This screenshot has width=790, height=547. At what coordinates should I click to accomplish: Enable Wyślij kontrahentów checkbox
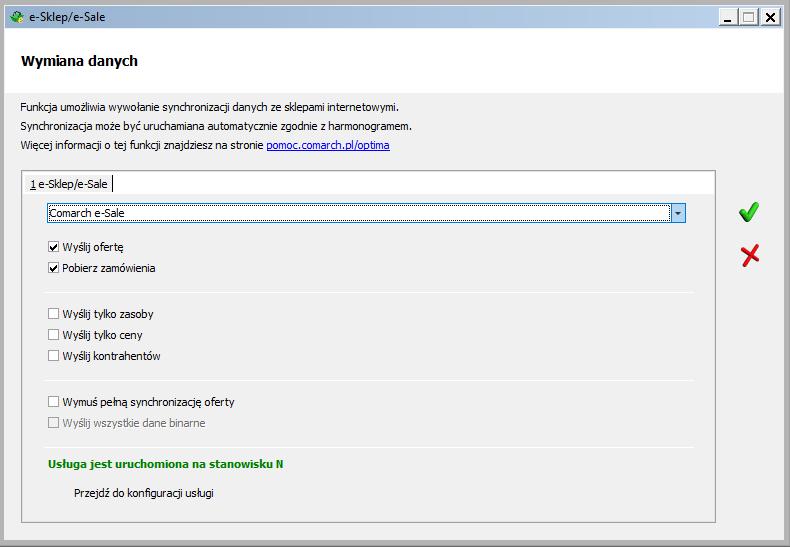click(x=53, y=356)
